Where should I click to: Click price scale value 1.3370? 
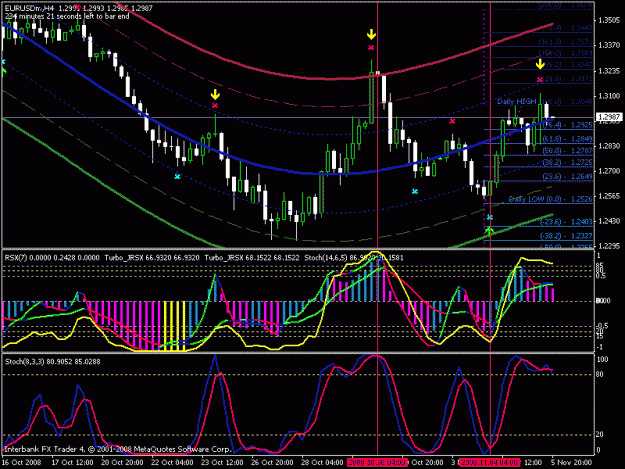tap(609, 46)
